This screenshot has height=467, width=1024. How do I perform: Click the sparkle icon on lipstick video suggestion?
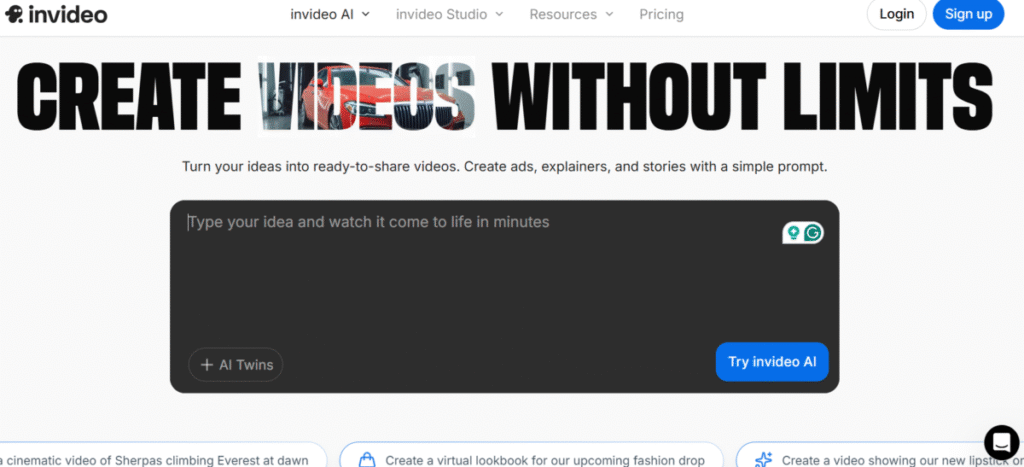[763, 459]
